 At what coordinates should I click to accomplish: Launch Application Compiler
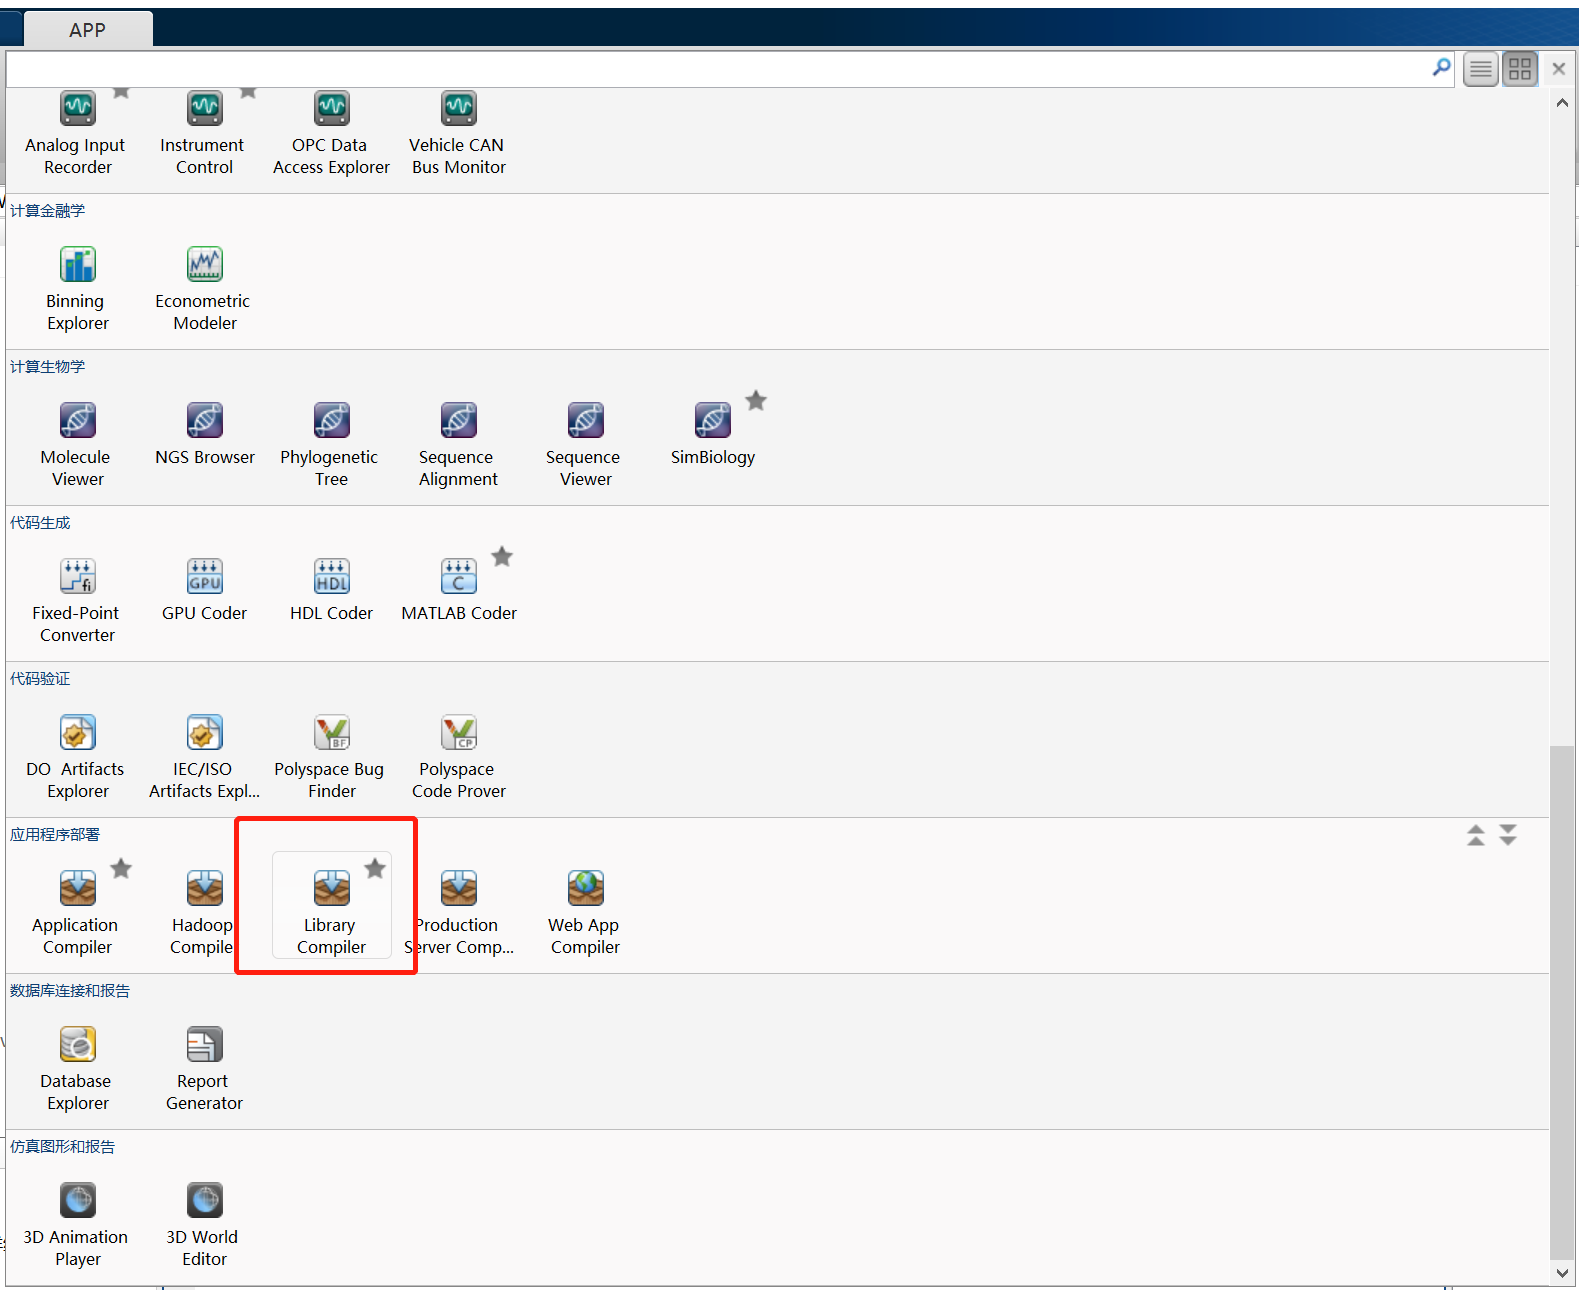pyautogui.click(x=77, y=914)
